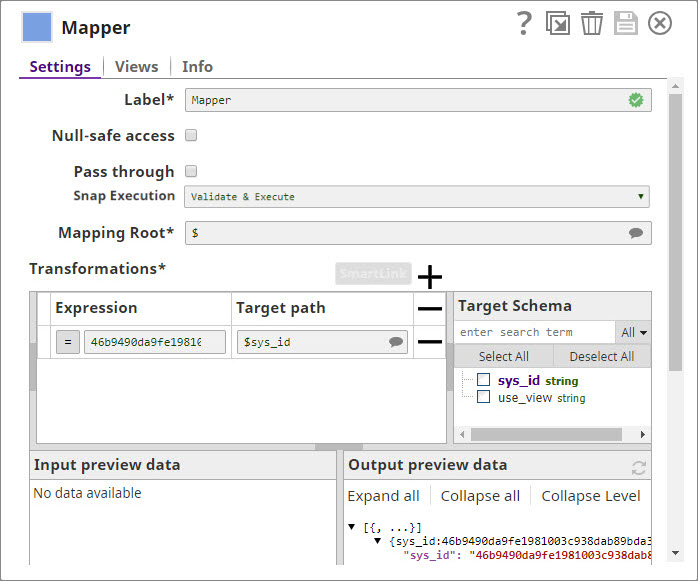Open the All filter dropdown in Target Schema
The width and height of the screenshot is (698, 581).
(633, 332)
